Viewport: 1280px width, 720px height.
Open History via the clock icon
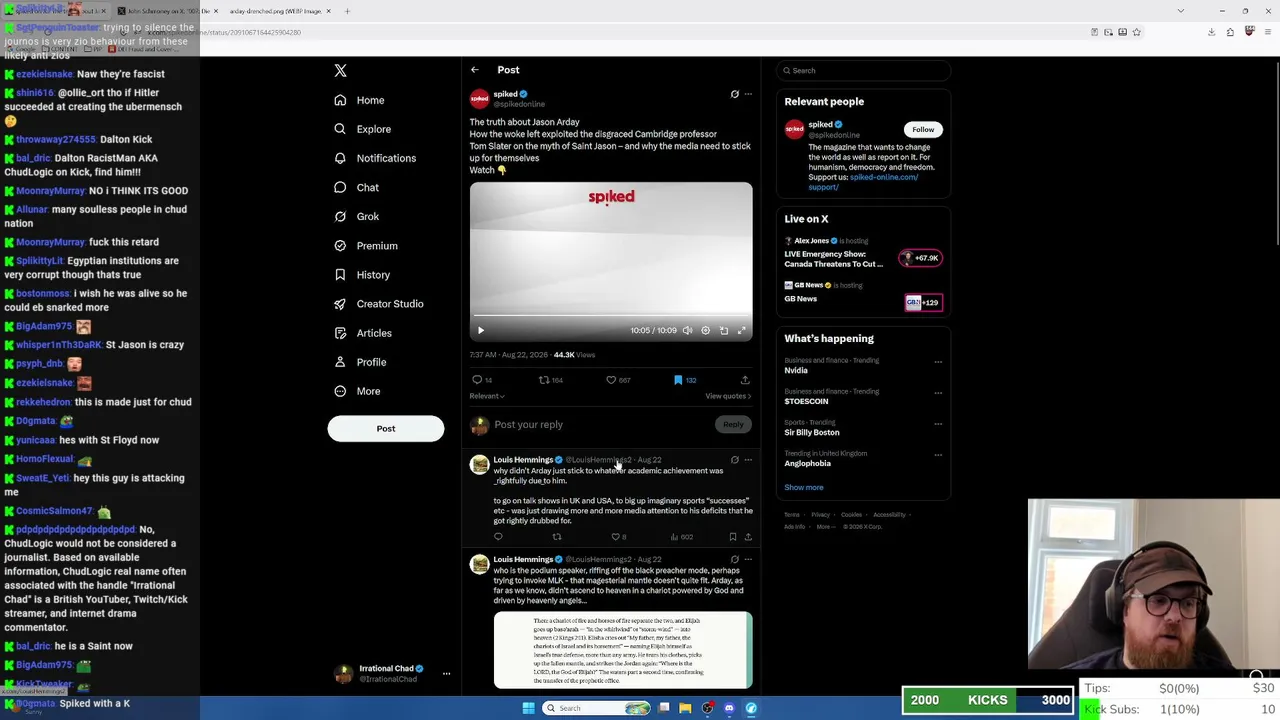coord(340,275)
